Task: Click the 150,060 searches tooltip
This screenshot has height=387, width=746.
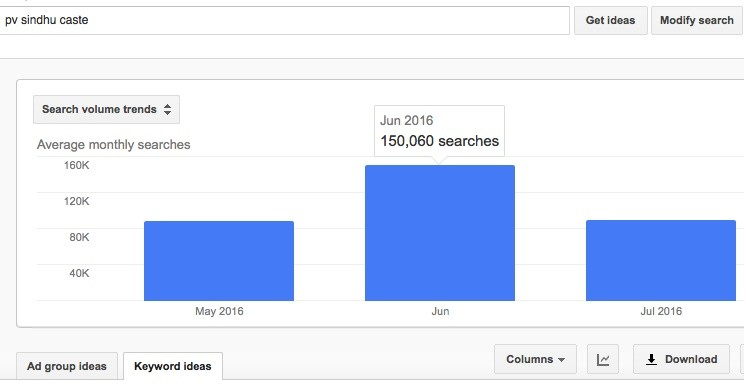Action: coord(440,131)
